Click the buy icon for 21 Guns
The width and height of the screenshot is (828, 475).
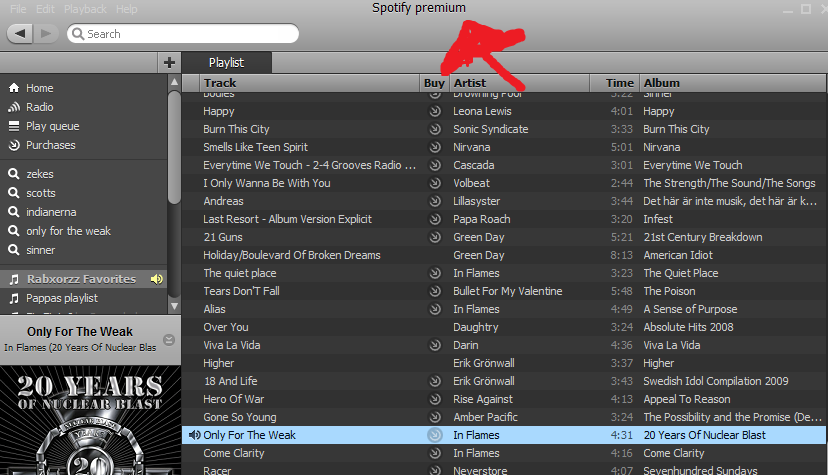(435, 237)
